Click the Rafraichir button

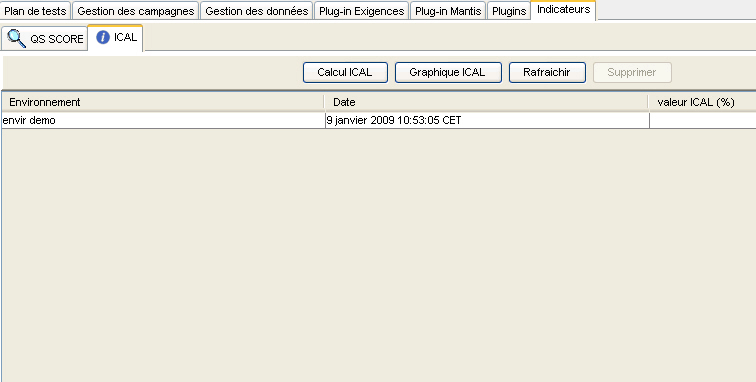pos(547,72)
